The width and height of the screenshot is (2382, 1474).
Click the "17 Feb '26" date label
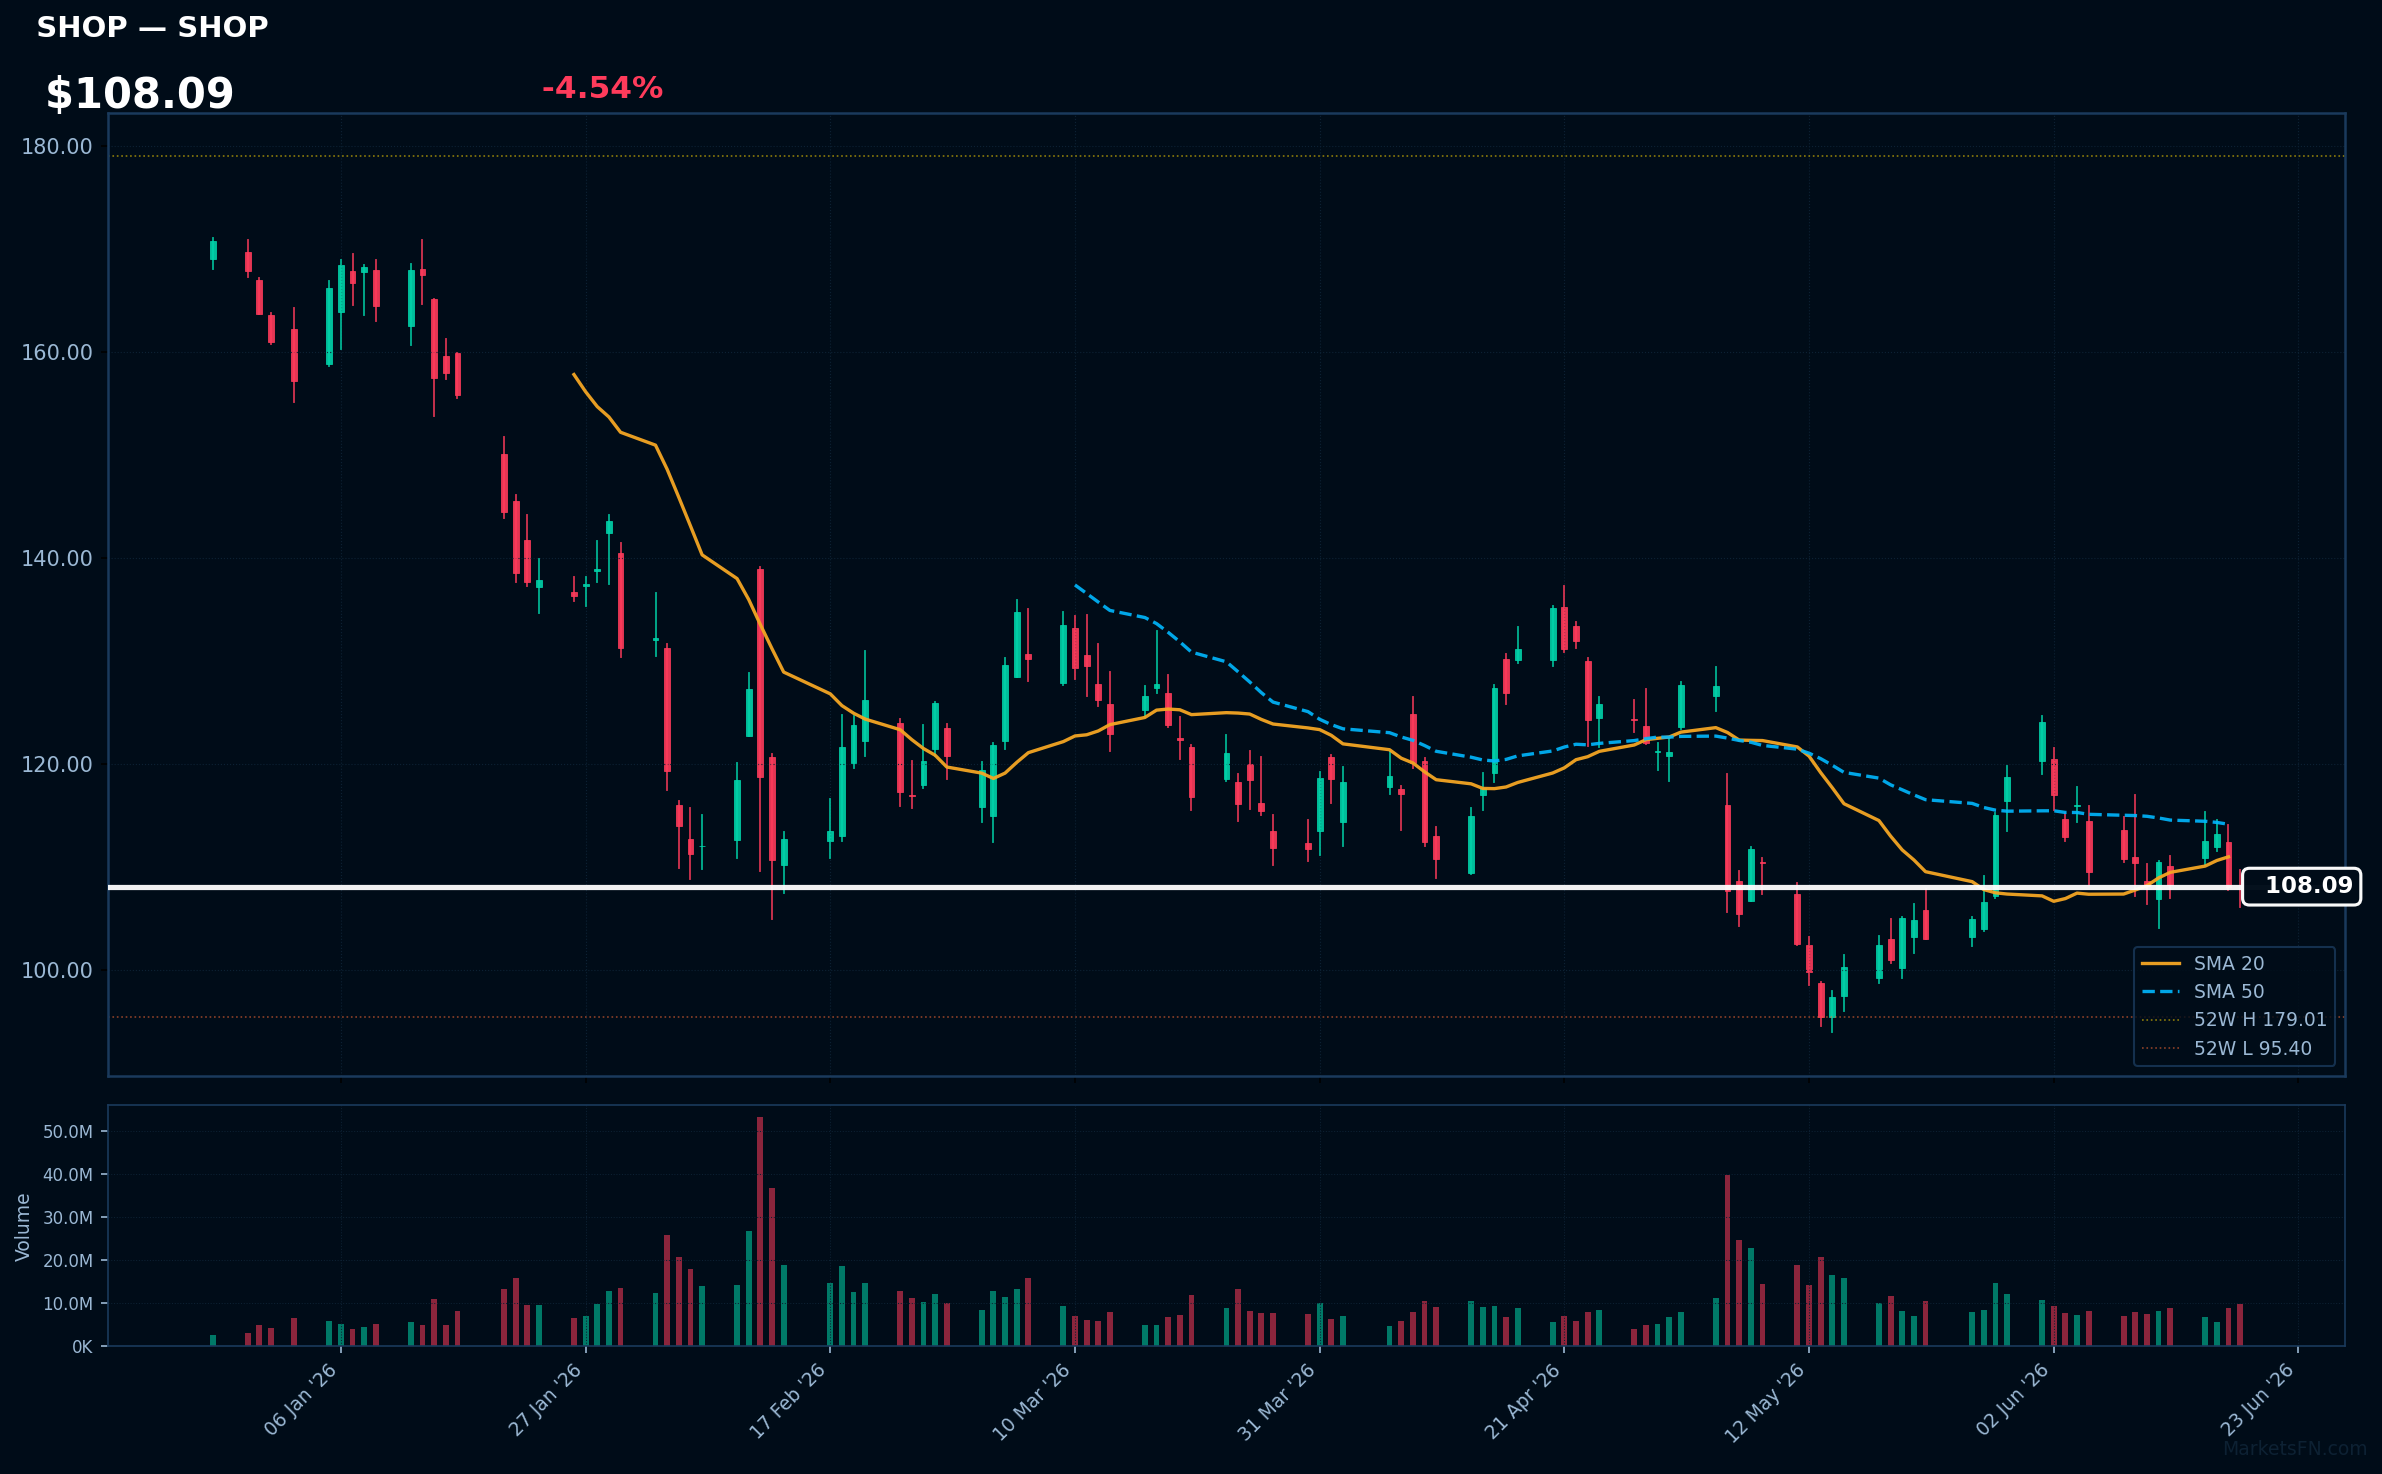789,1400
